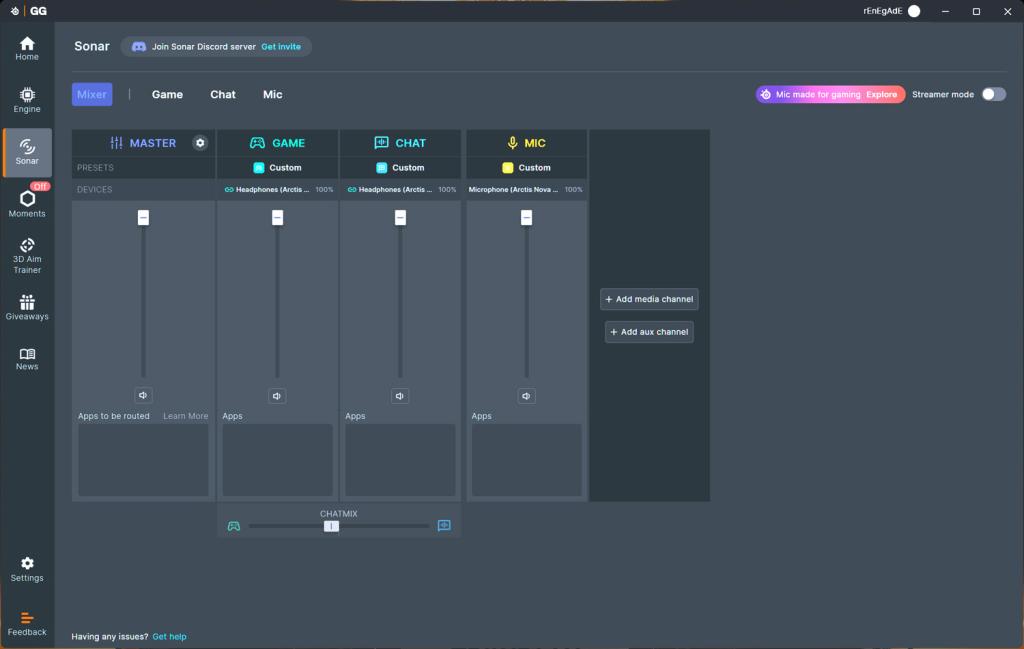Mute the Game channel
This screenshot has width=1024, height=649.
point(277,396)
